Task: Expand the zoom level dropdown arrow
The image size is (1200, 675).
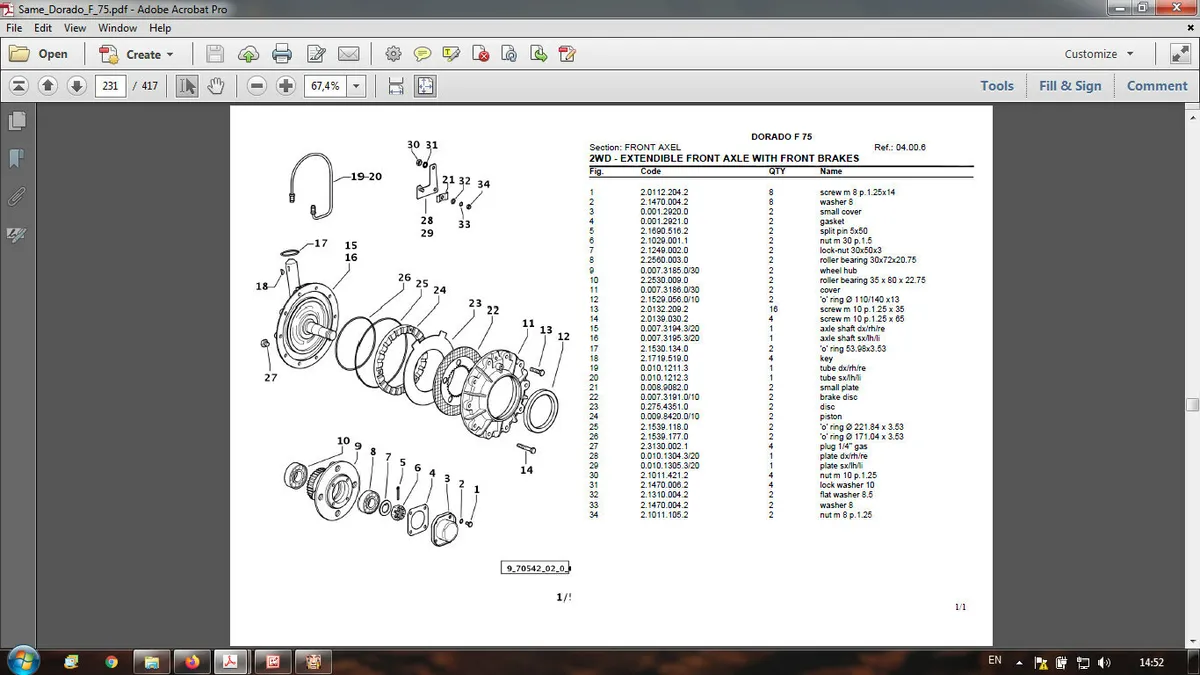Action: click(357, 86)
